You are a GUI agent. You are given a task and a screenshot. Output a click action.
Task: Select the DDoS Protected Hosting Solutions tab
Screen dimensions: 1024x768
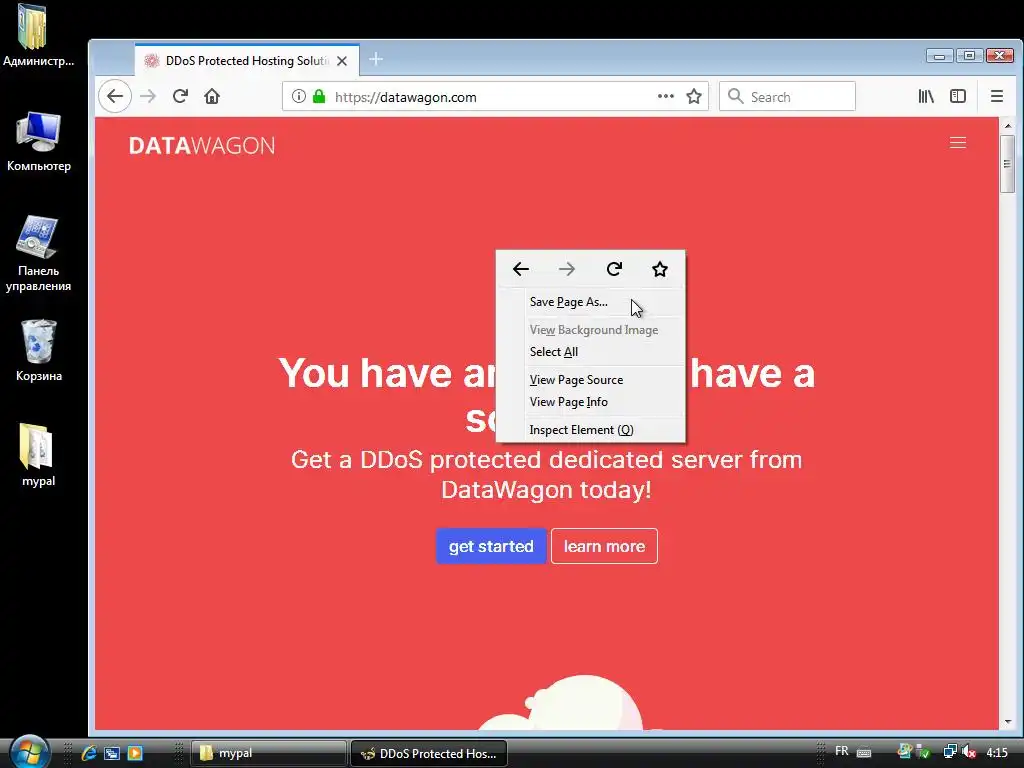(x=247, y=61)
